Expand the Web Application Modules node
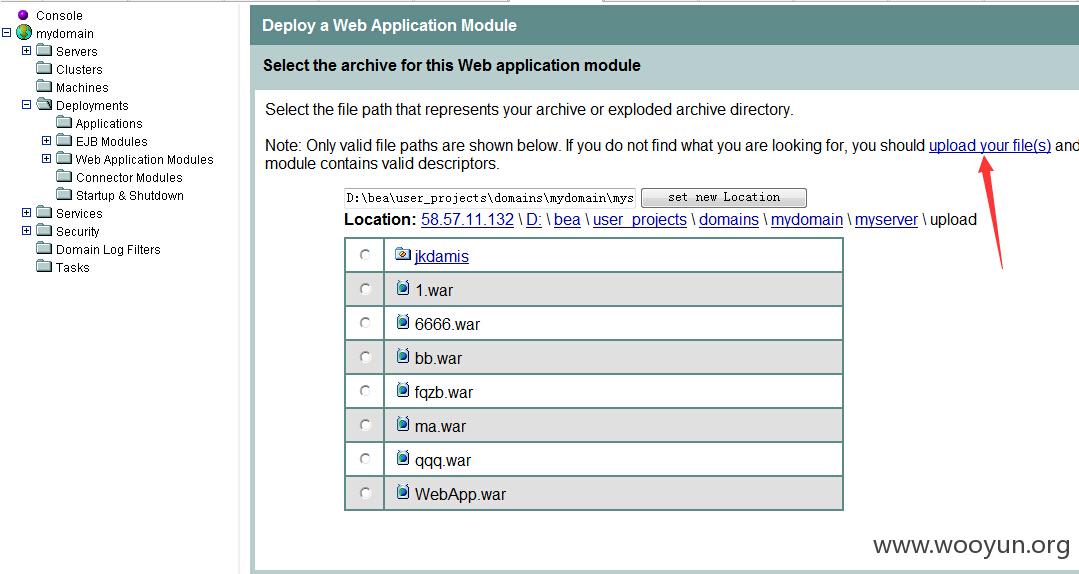Viewport: 1079px width, 574px height. 46,158
